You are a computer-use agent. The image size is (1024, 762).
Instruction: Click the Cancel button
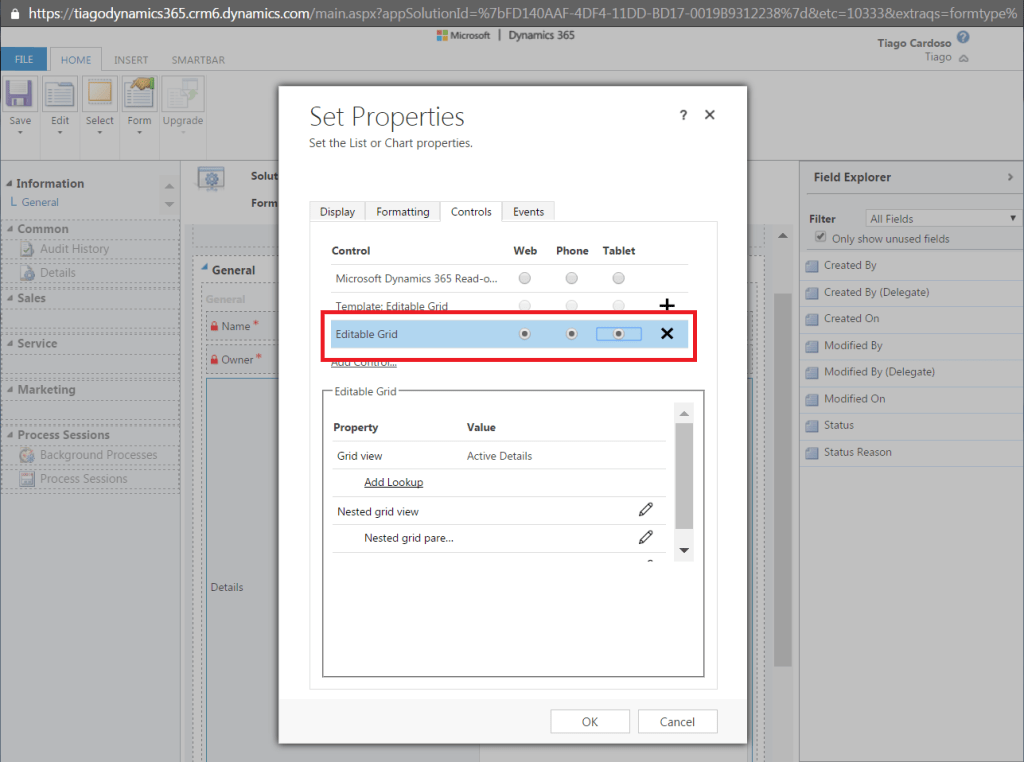tap(677, 722)
